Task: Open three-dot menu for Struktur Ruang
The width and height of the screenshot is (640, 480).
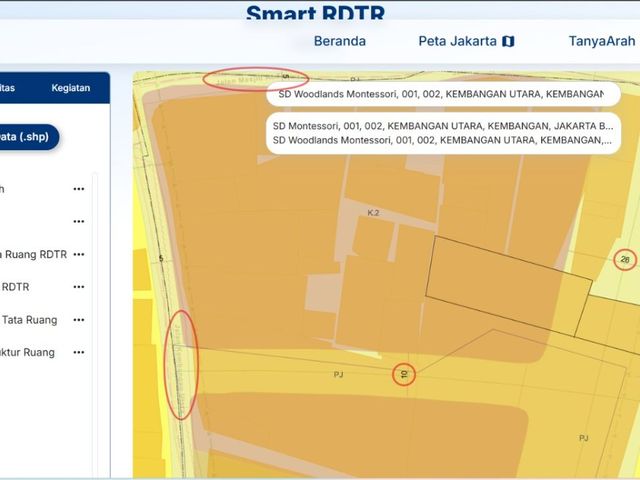Action: [x=79, y=352]
